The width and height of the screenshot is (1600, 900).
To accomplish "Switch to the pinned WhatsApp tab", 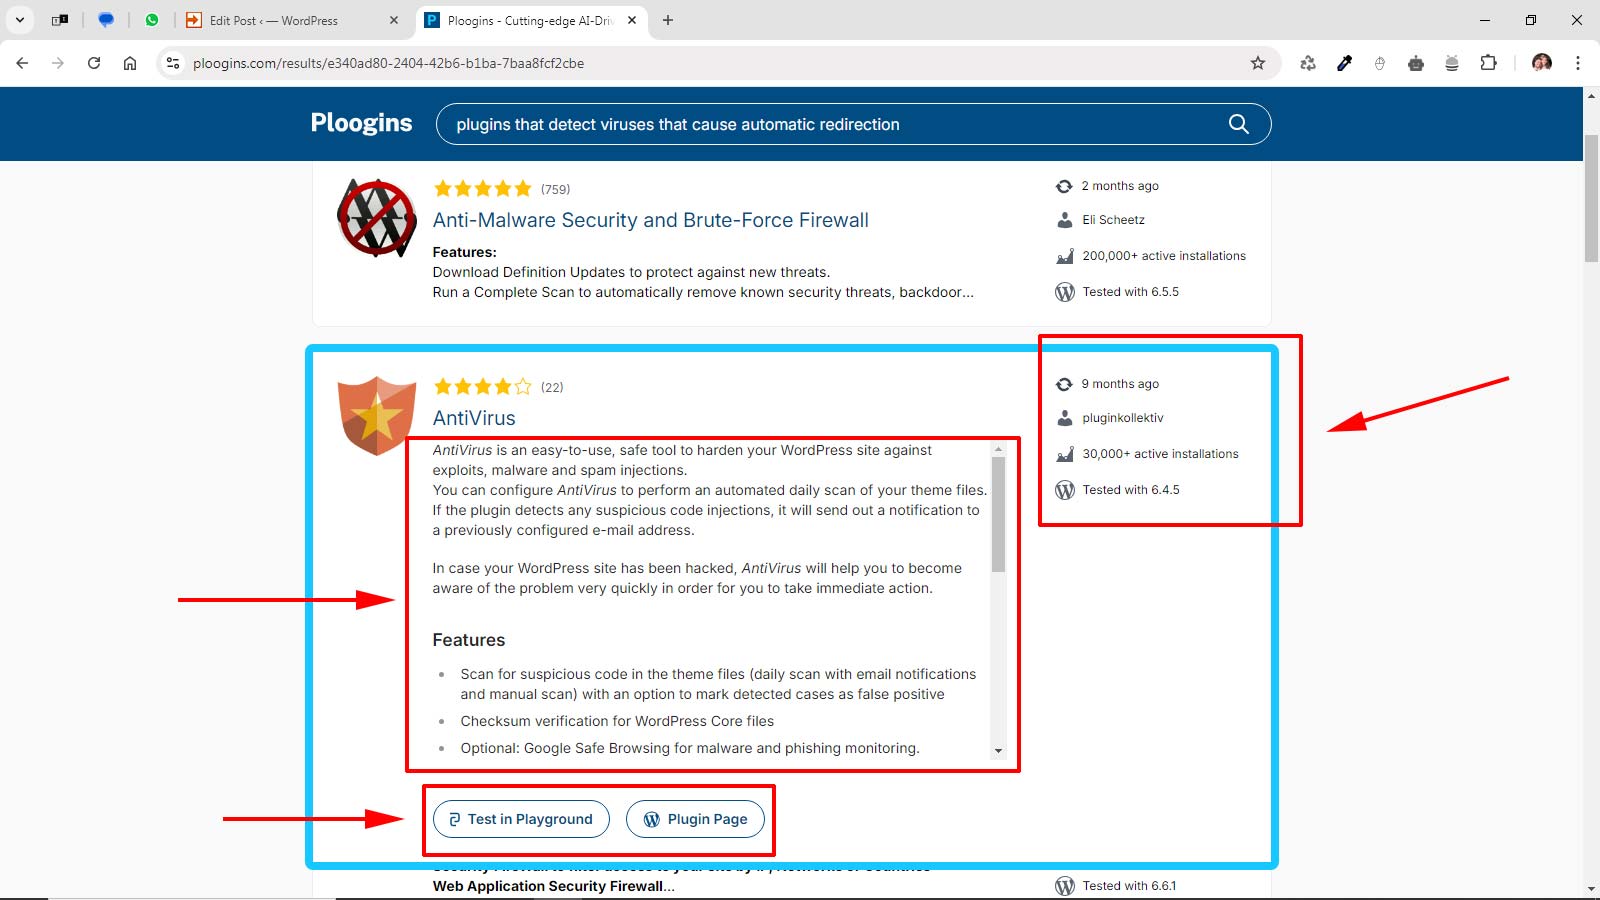I will click(x=152, y=20).
